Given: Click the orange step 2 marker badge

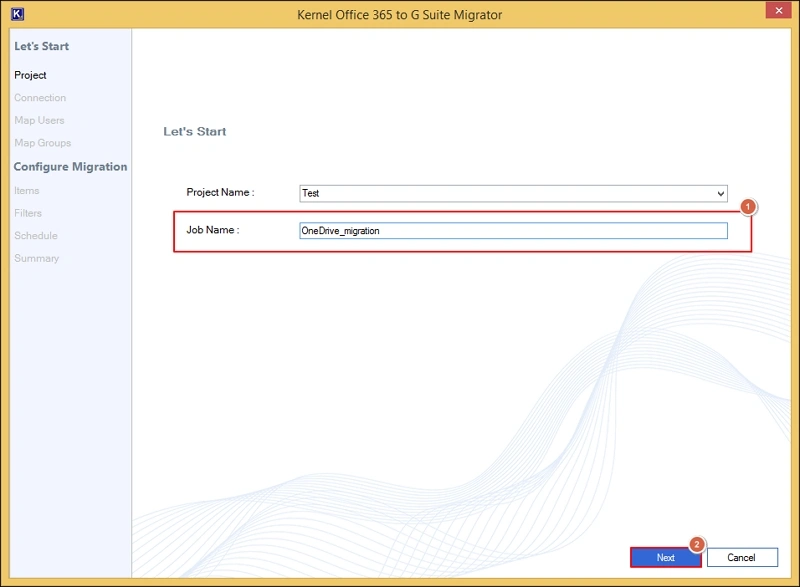Looking at the screenshot, I should point(698,545).
